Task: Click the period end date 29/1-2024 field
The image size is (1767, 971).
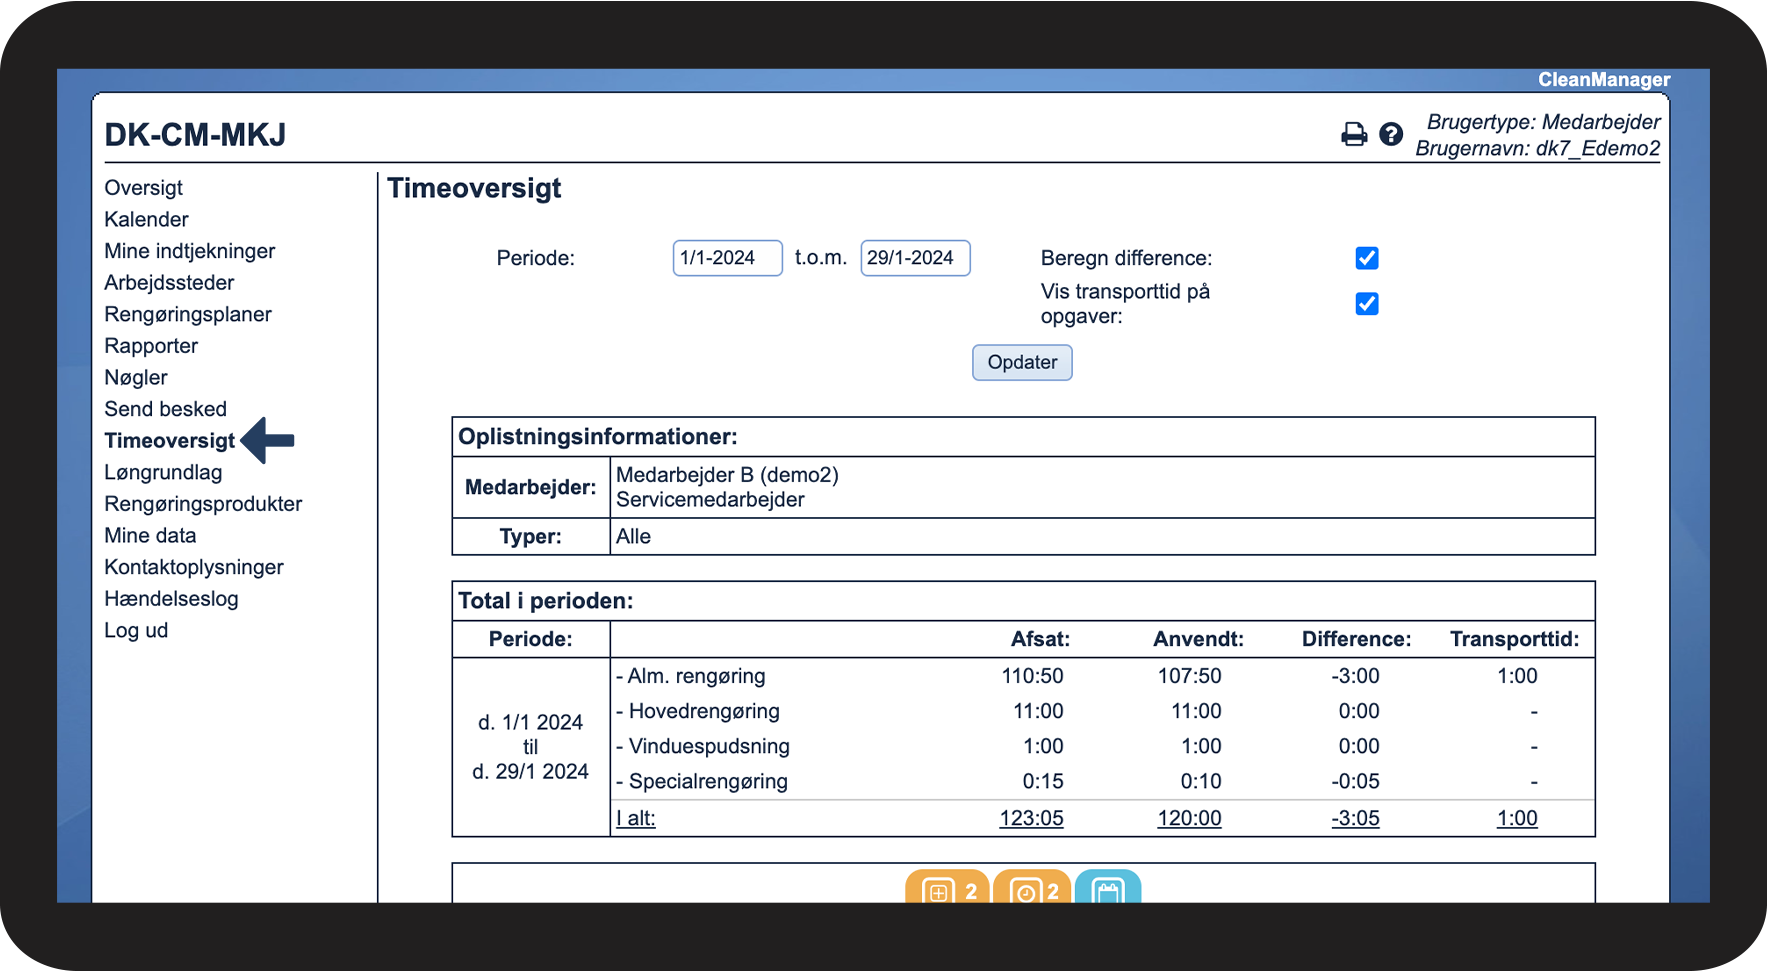Action: coord(914,258)
